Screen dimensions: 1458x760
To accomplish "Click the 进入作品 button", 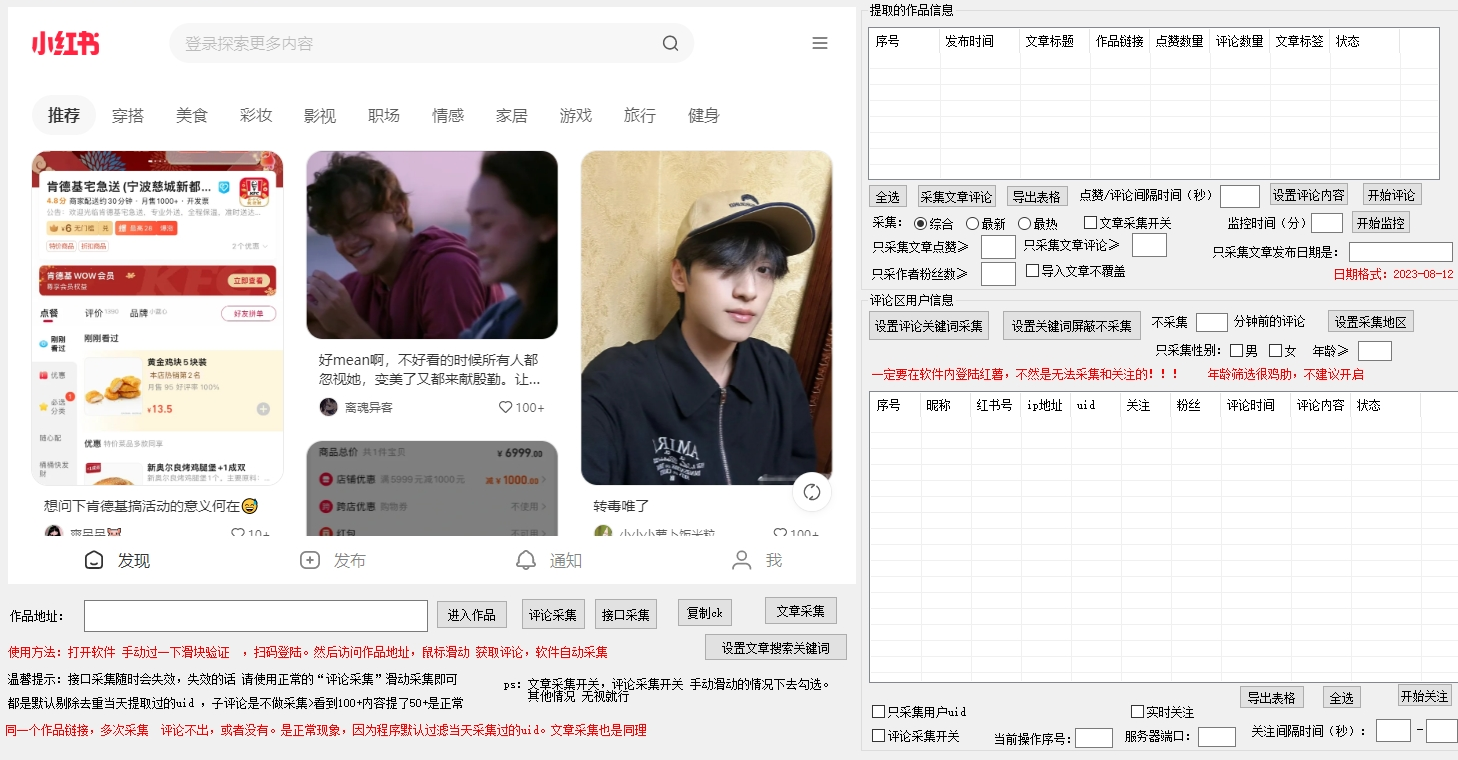I will point(471,614).
